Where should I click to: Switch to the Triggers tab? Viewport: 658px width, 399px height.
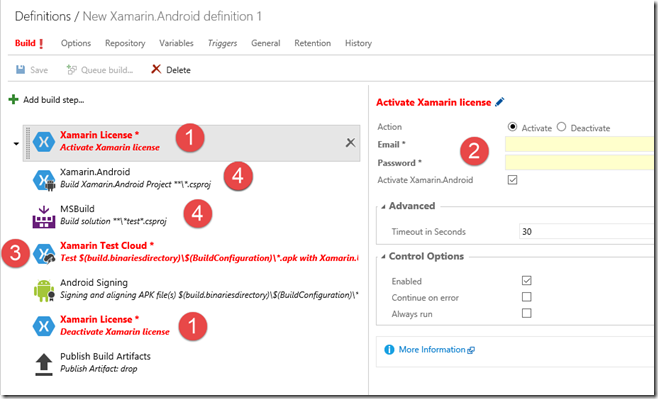pyautogui.click(x=222, y=43)
